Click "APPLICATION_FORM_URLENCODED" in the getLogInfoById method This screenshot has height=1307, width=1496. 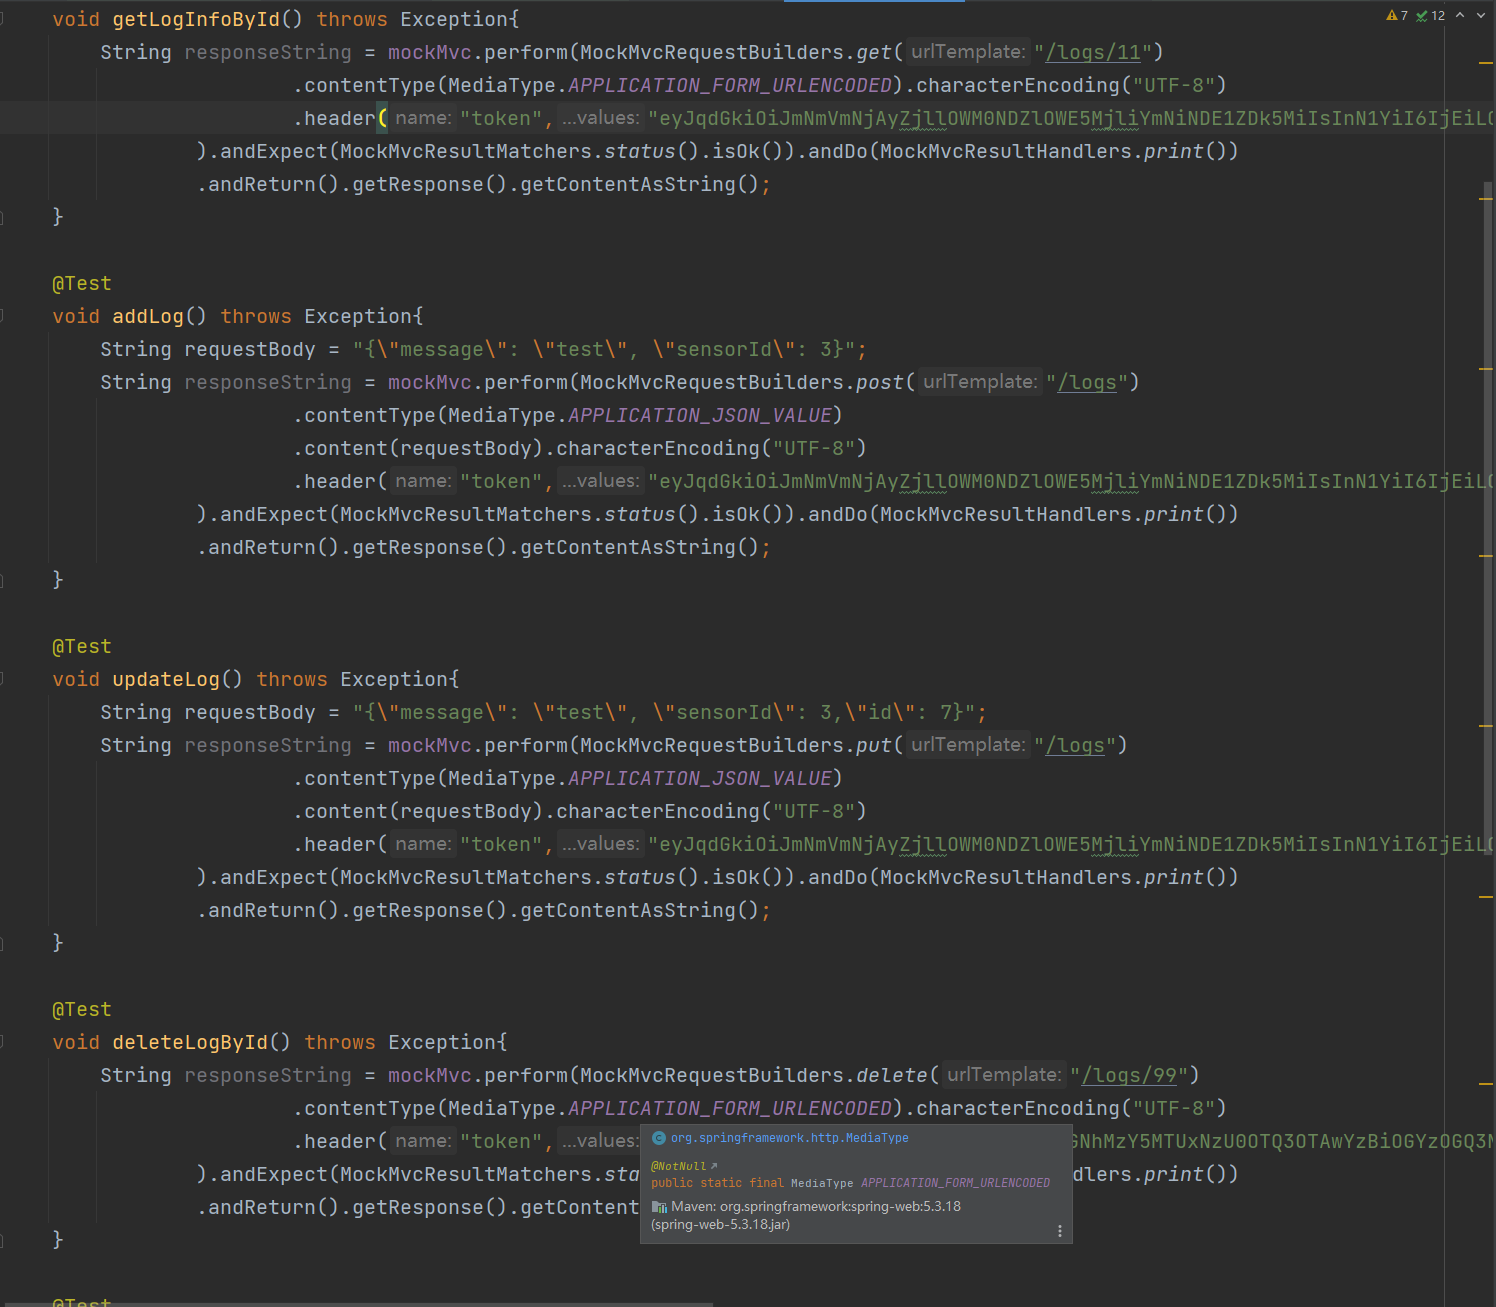pyautogui.click(x=730, y=85)
